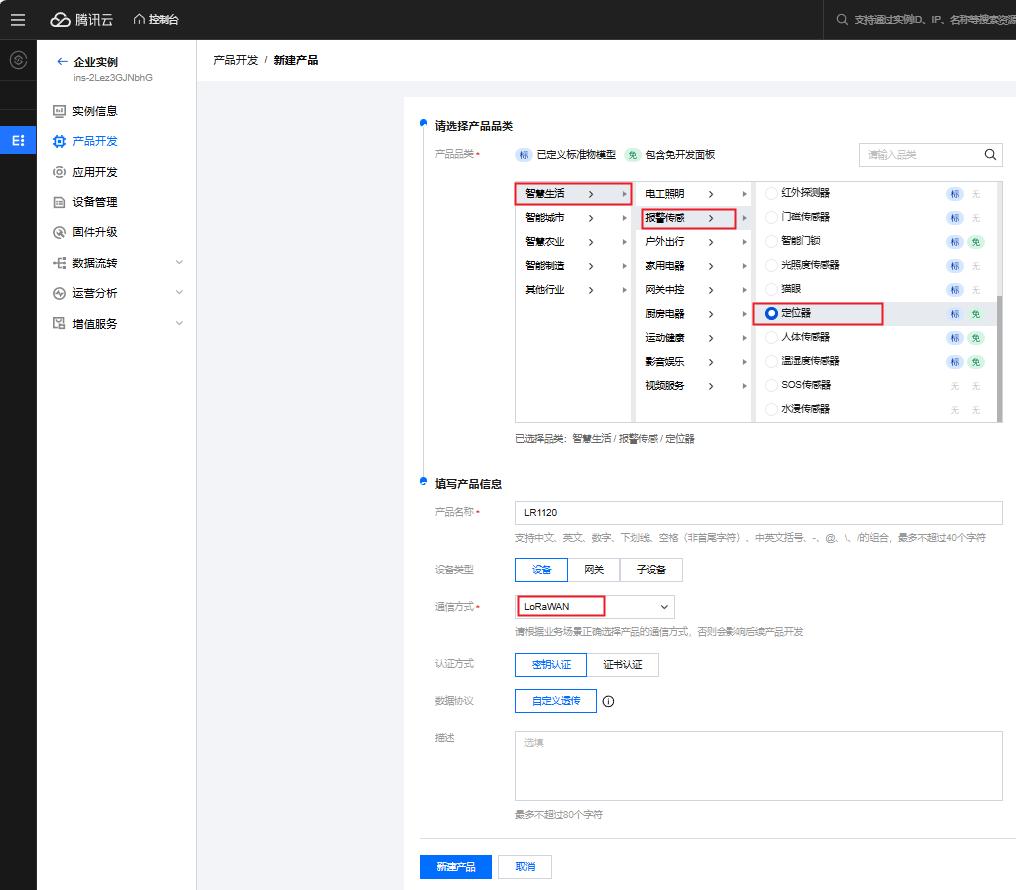Expand the 智能城市 category
This screenshot has height=890, width=1016.
tap(573, 218)
